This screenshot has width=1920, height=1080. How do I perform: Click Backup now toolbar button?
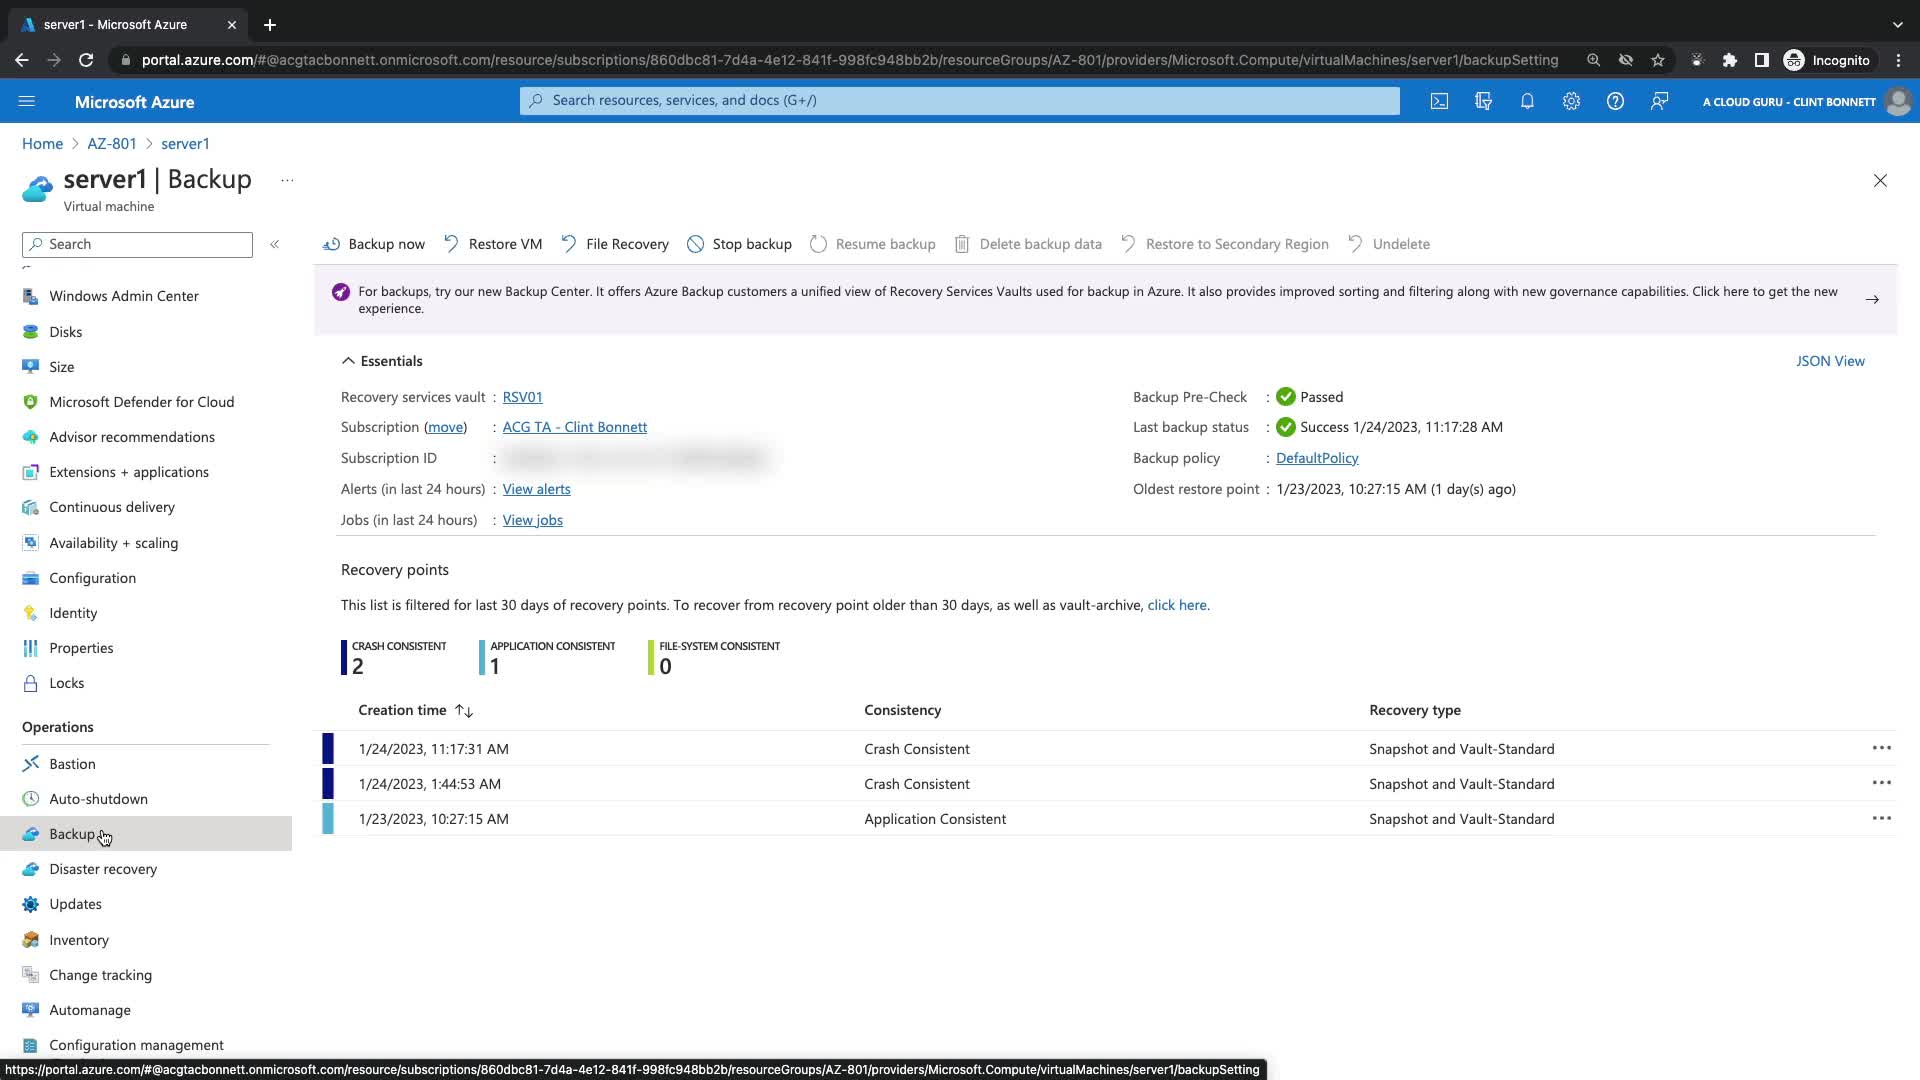(374, 244)
